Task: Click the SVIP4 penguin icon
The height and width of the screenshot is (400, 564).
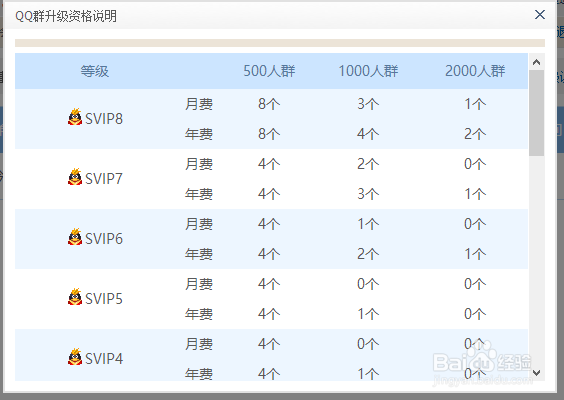Action: tap(75, 357)
